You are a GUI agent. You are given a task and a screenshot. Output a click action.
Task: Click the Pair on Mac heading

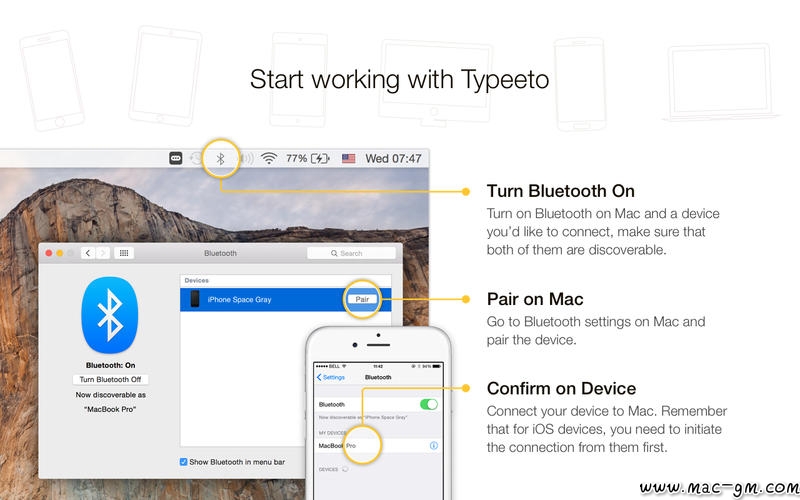point(535,299)
